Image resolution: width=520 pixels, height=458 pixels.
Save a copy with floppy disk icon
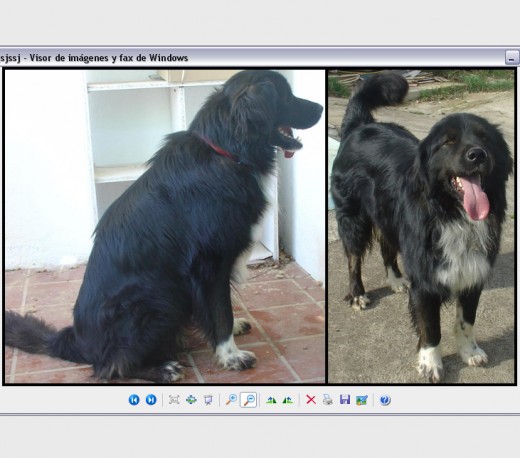[345, 400]
